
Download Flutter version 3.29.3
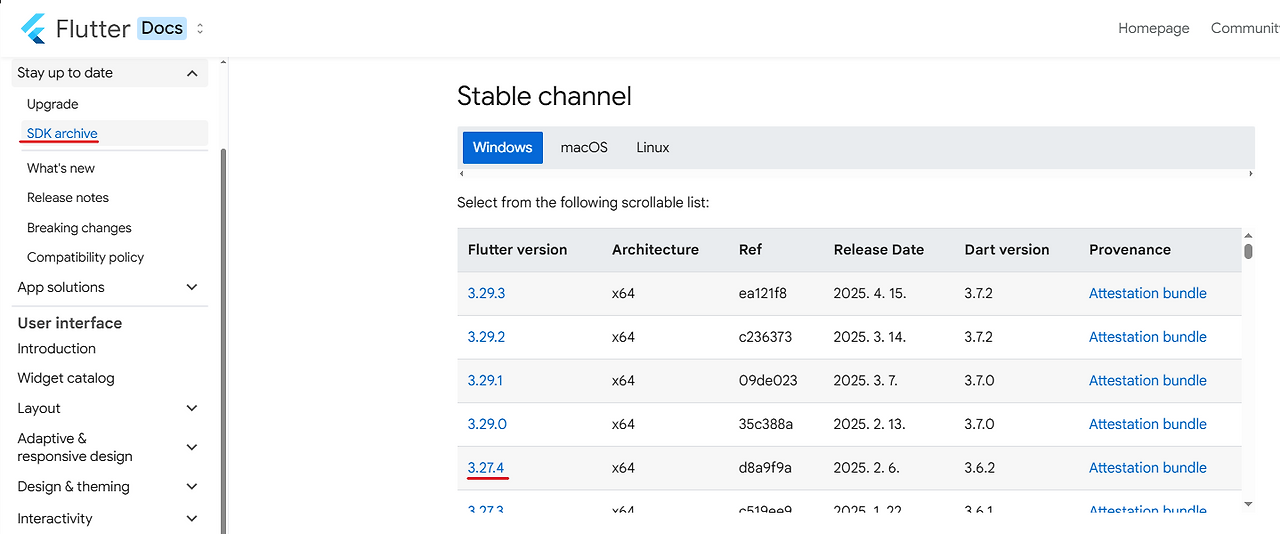487,293
